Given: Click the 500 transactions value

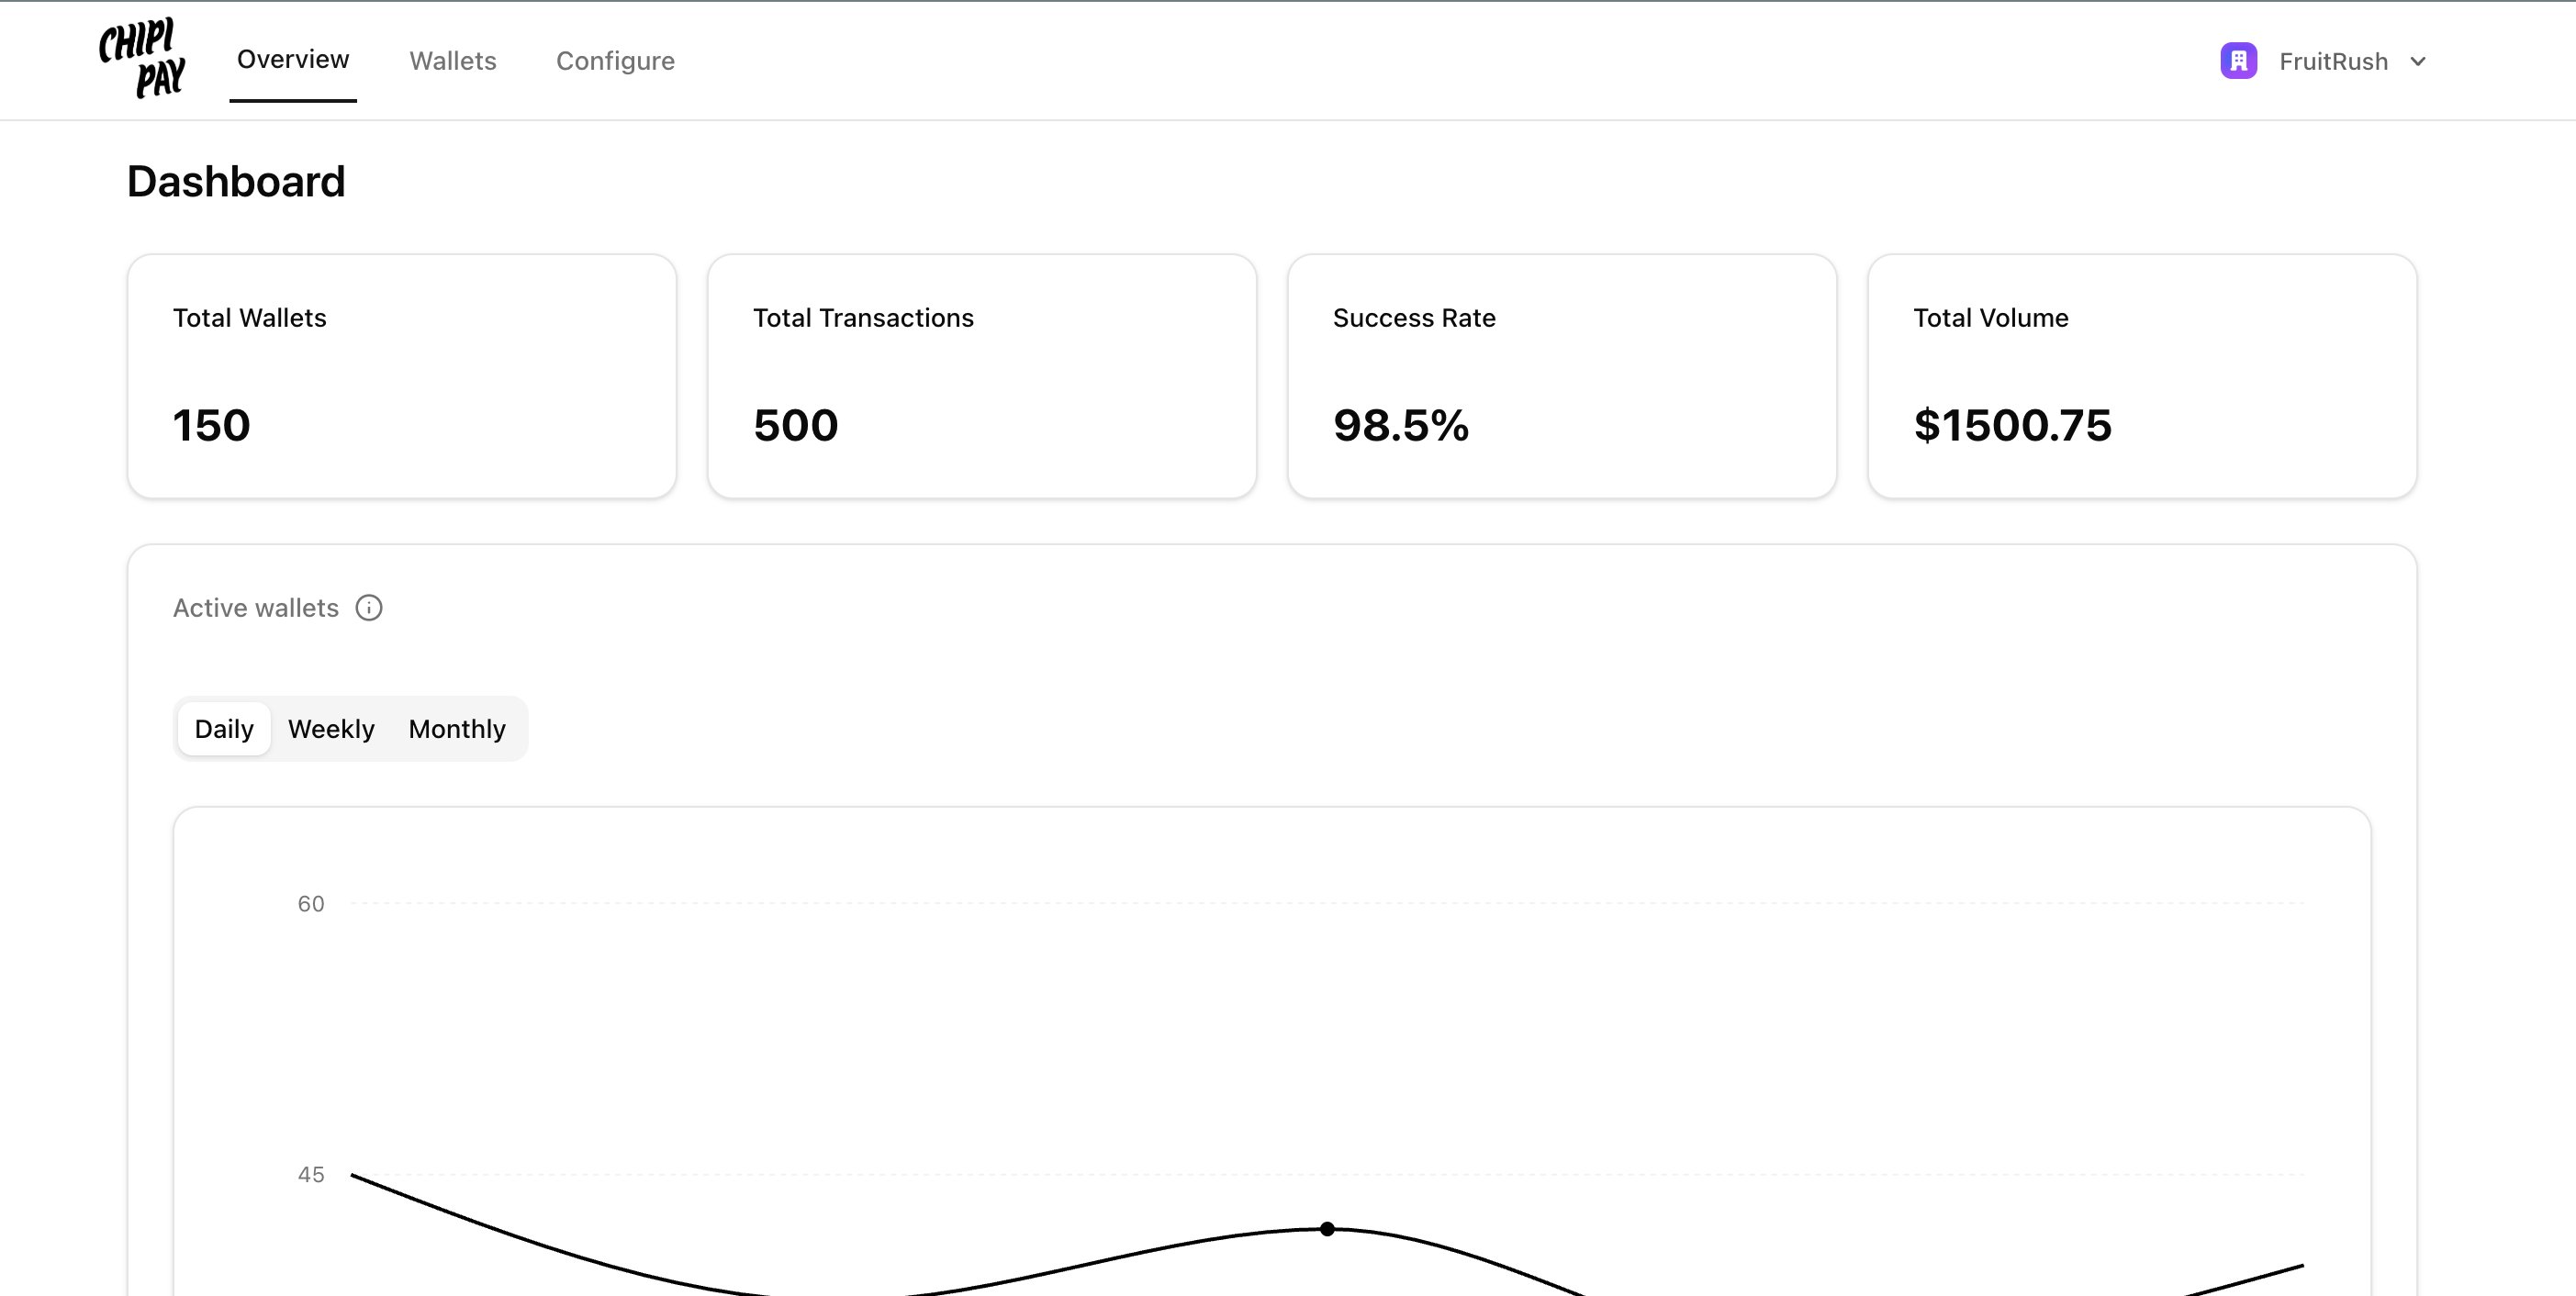Looking at the screenshot, I should pos(796,425).
